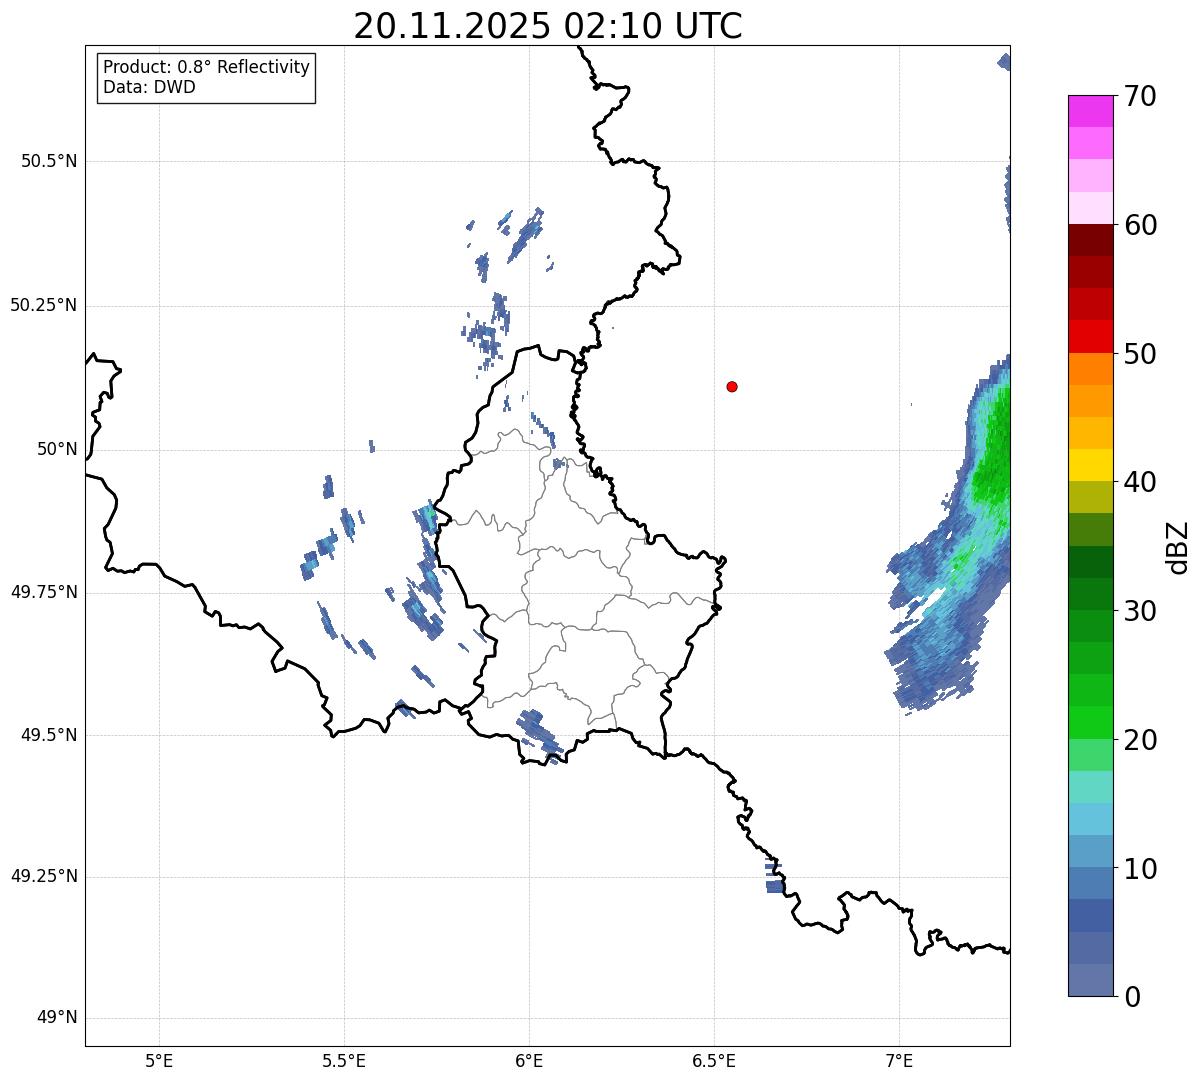Screen dimensions: 1202x1081
Task: Click the 'Data: DWD' text
Action: point(149,87)
